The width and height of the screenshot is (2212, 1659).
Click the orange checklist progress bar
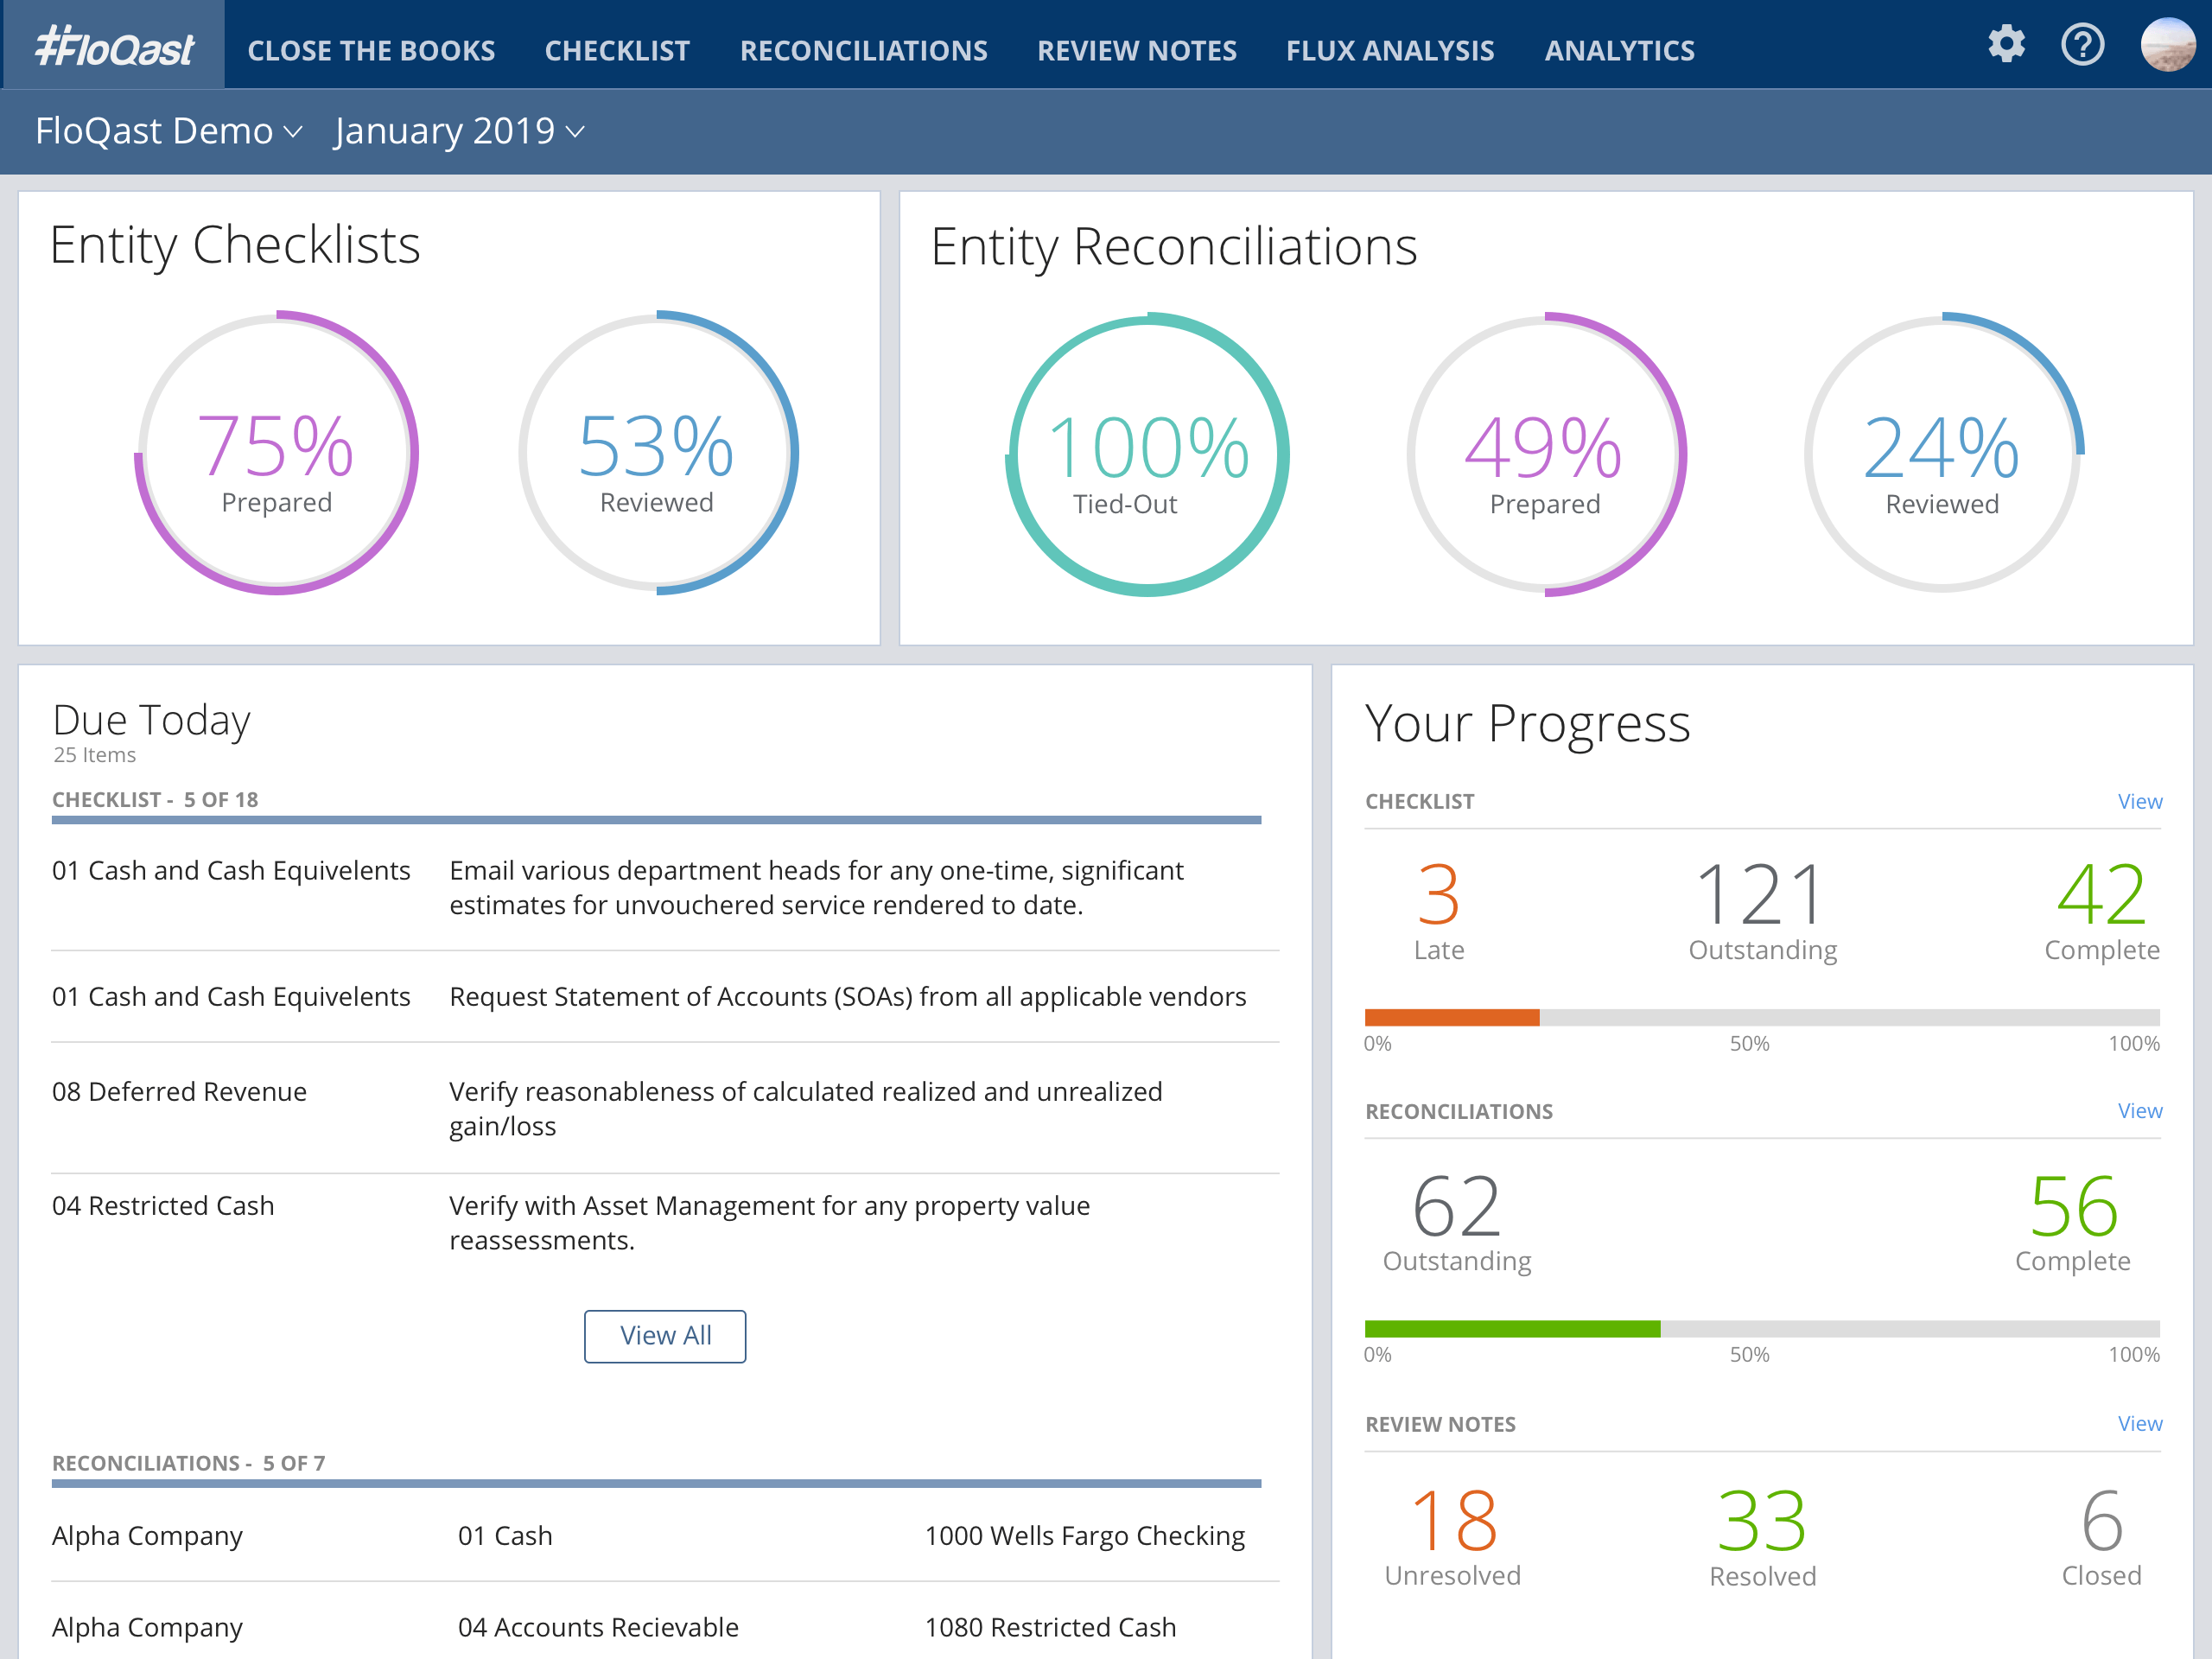click(1451, 1017)
